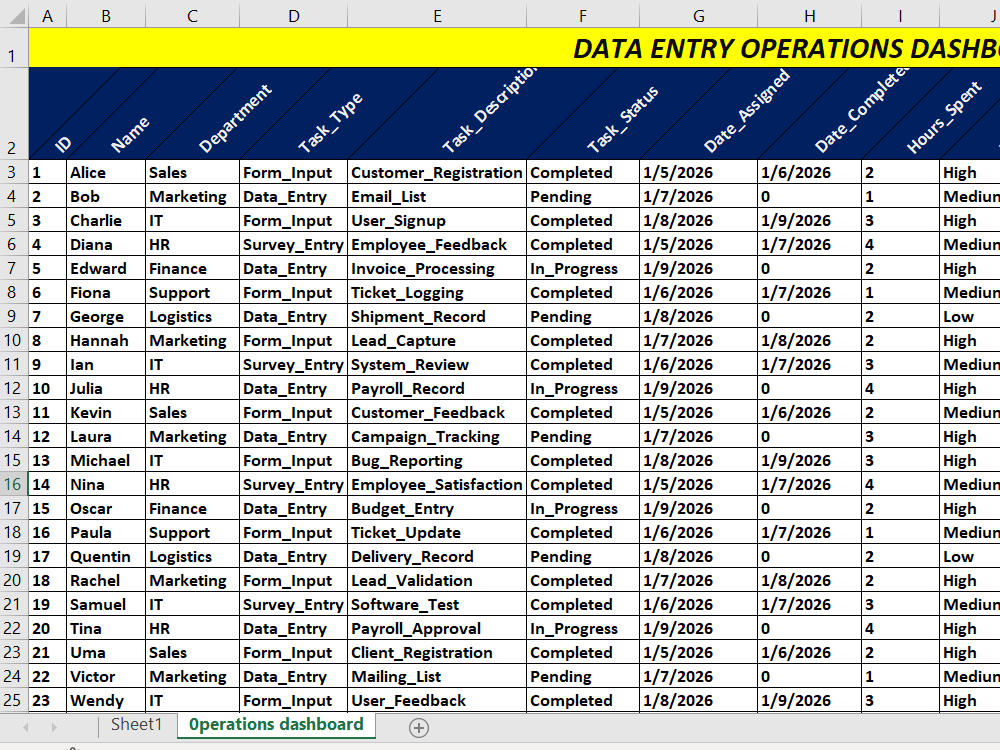
Task: Select Quentin's Low priority cell
Action: (x=969, y=556)
